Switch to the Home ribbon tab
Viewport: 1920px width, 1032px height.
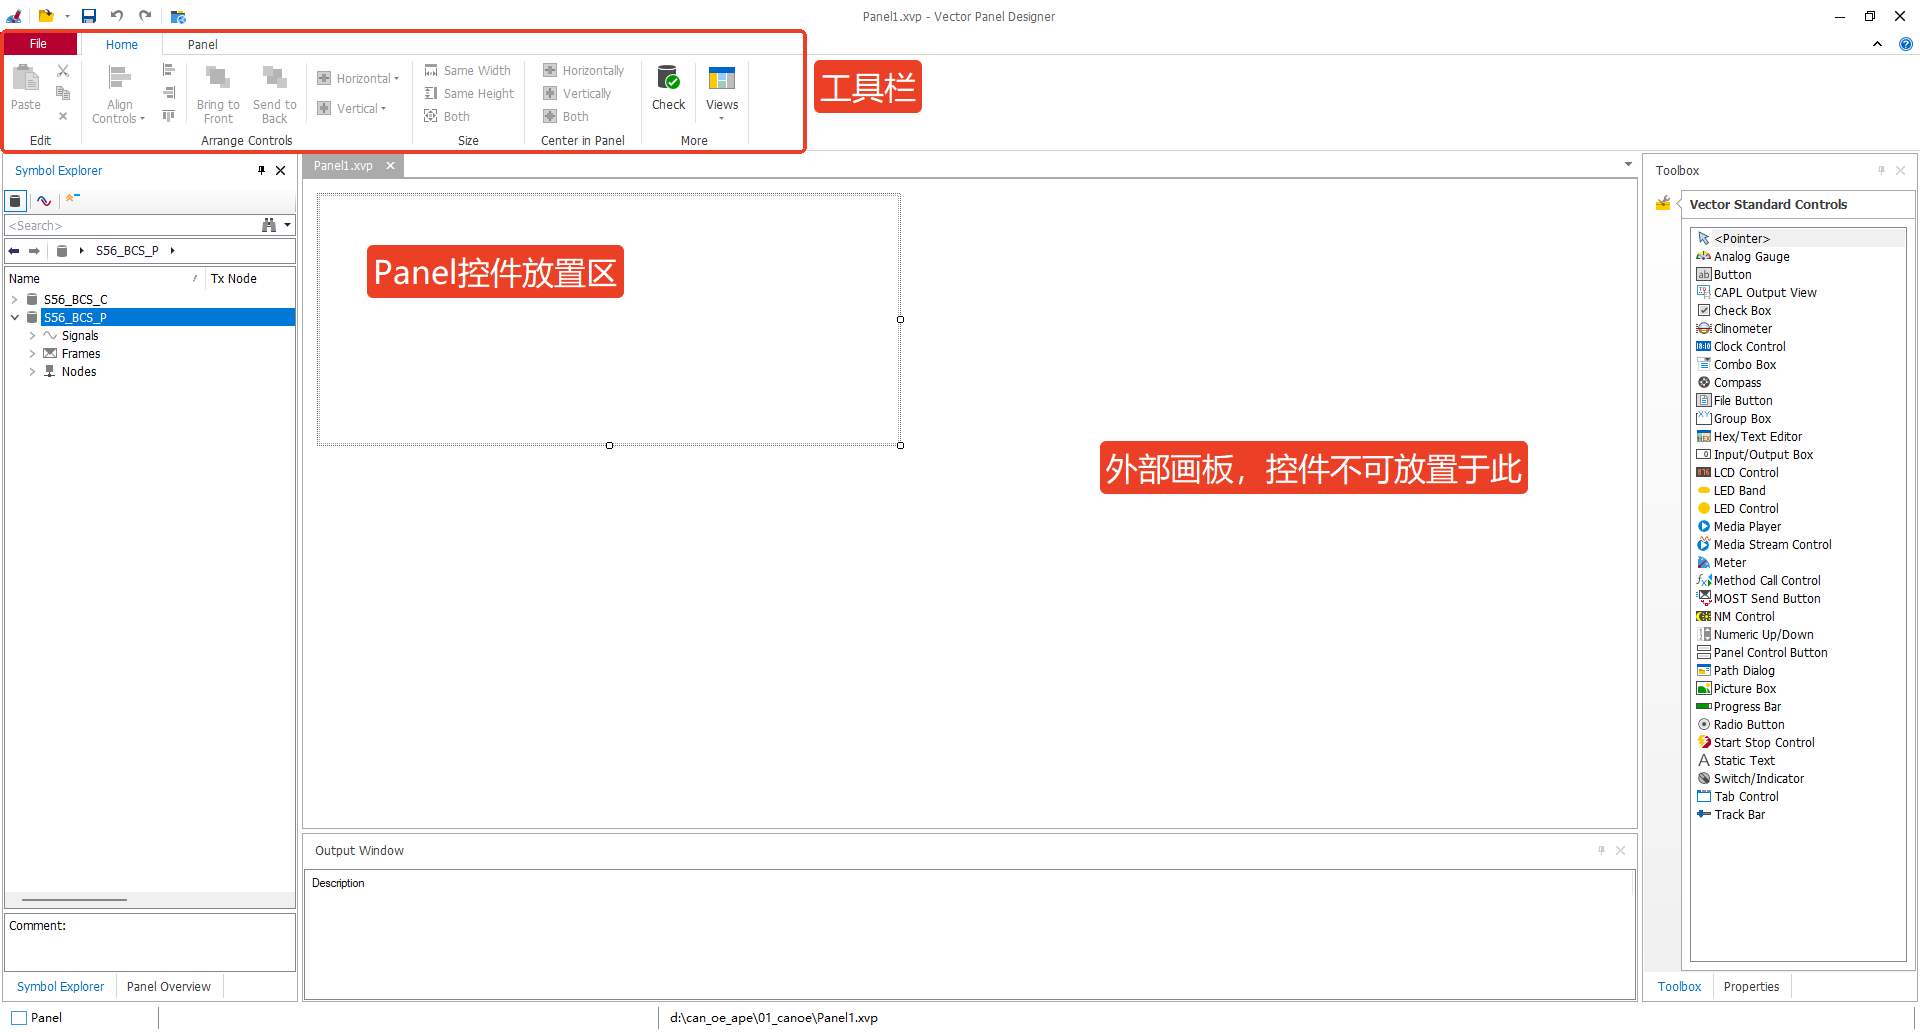(122, 45)
